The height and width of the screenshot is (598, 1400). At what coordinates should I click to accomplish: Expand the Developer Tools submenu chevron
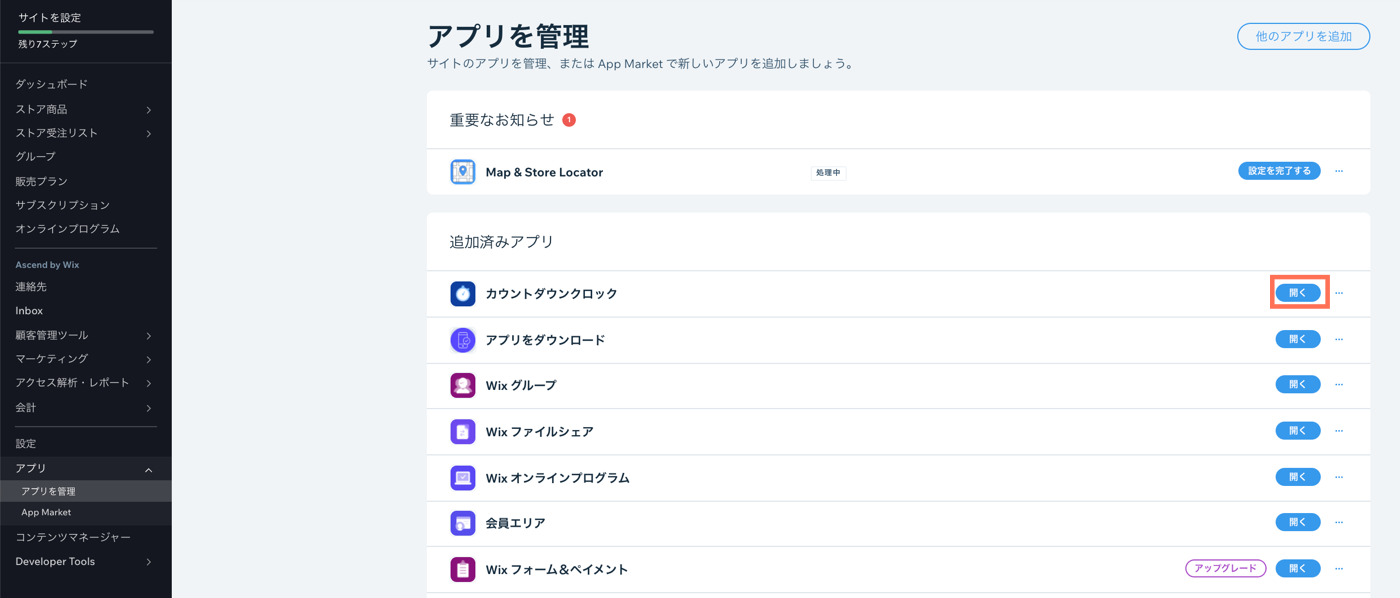[149, 563]
